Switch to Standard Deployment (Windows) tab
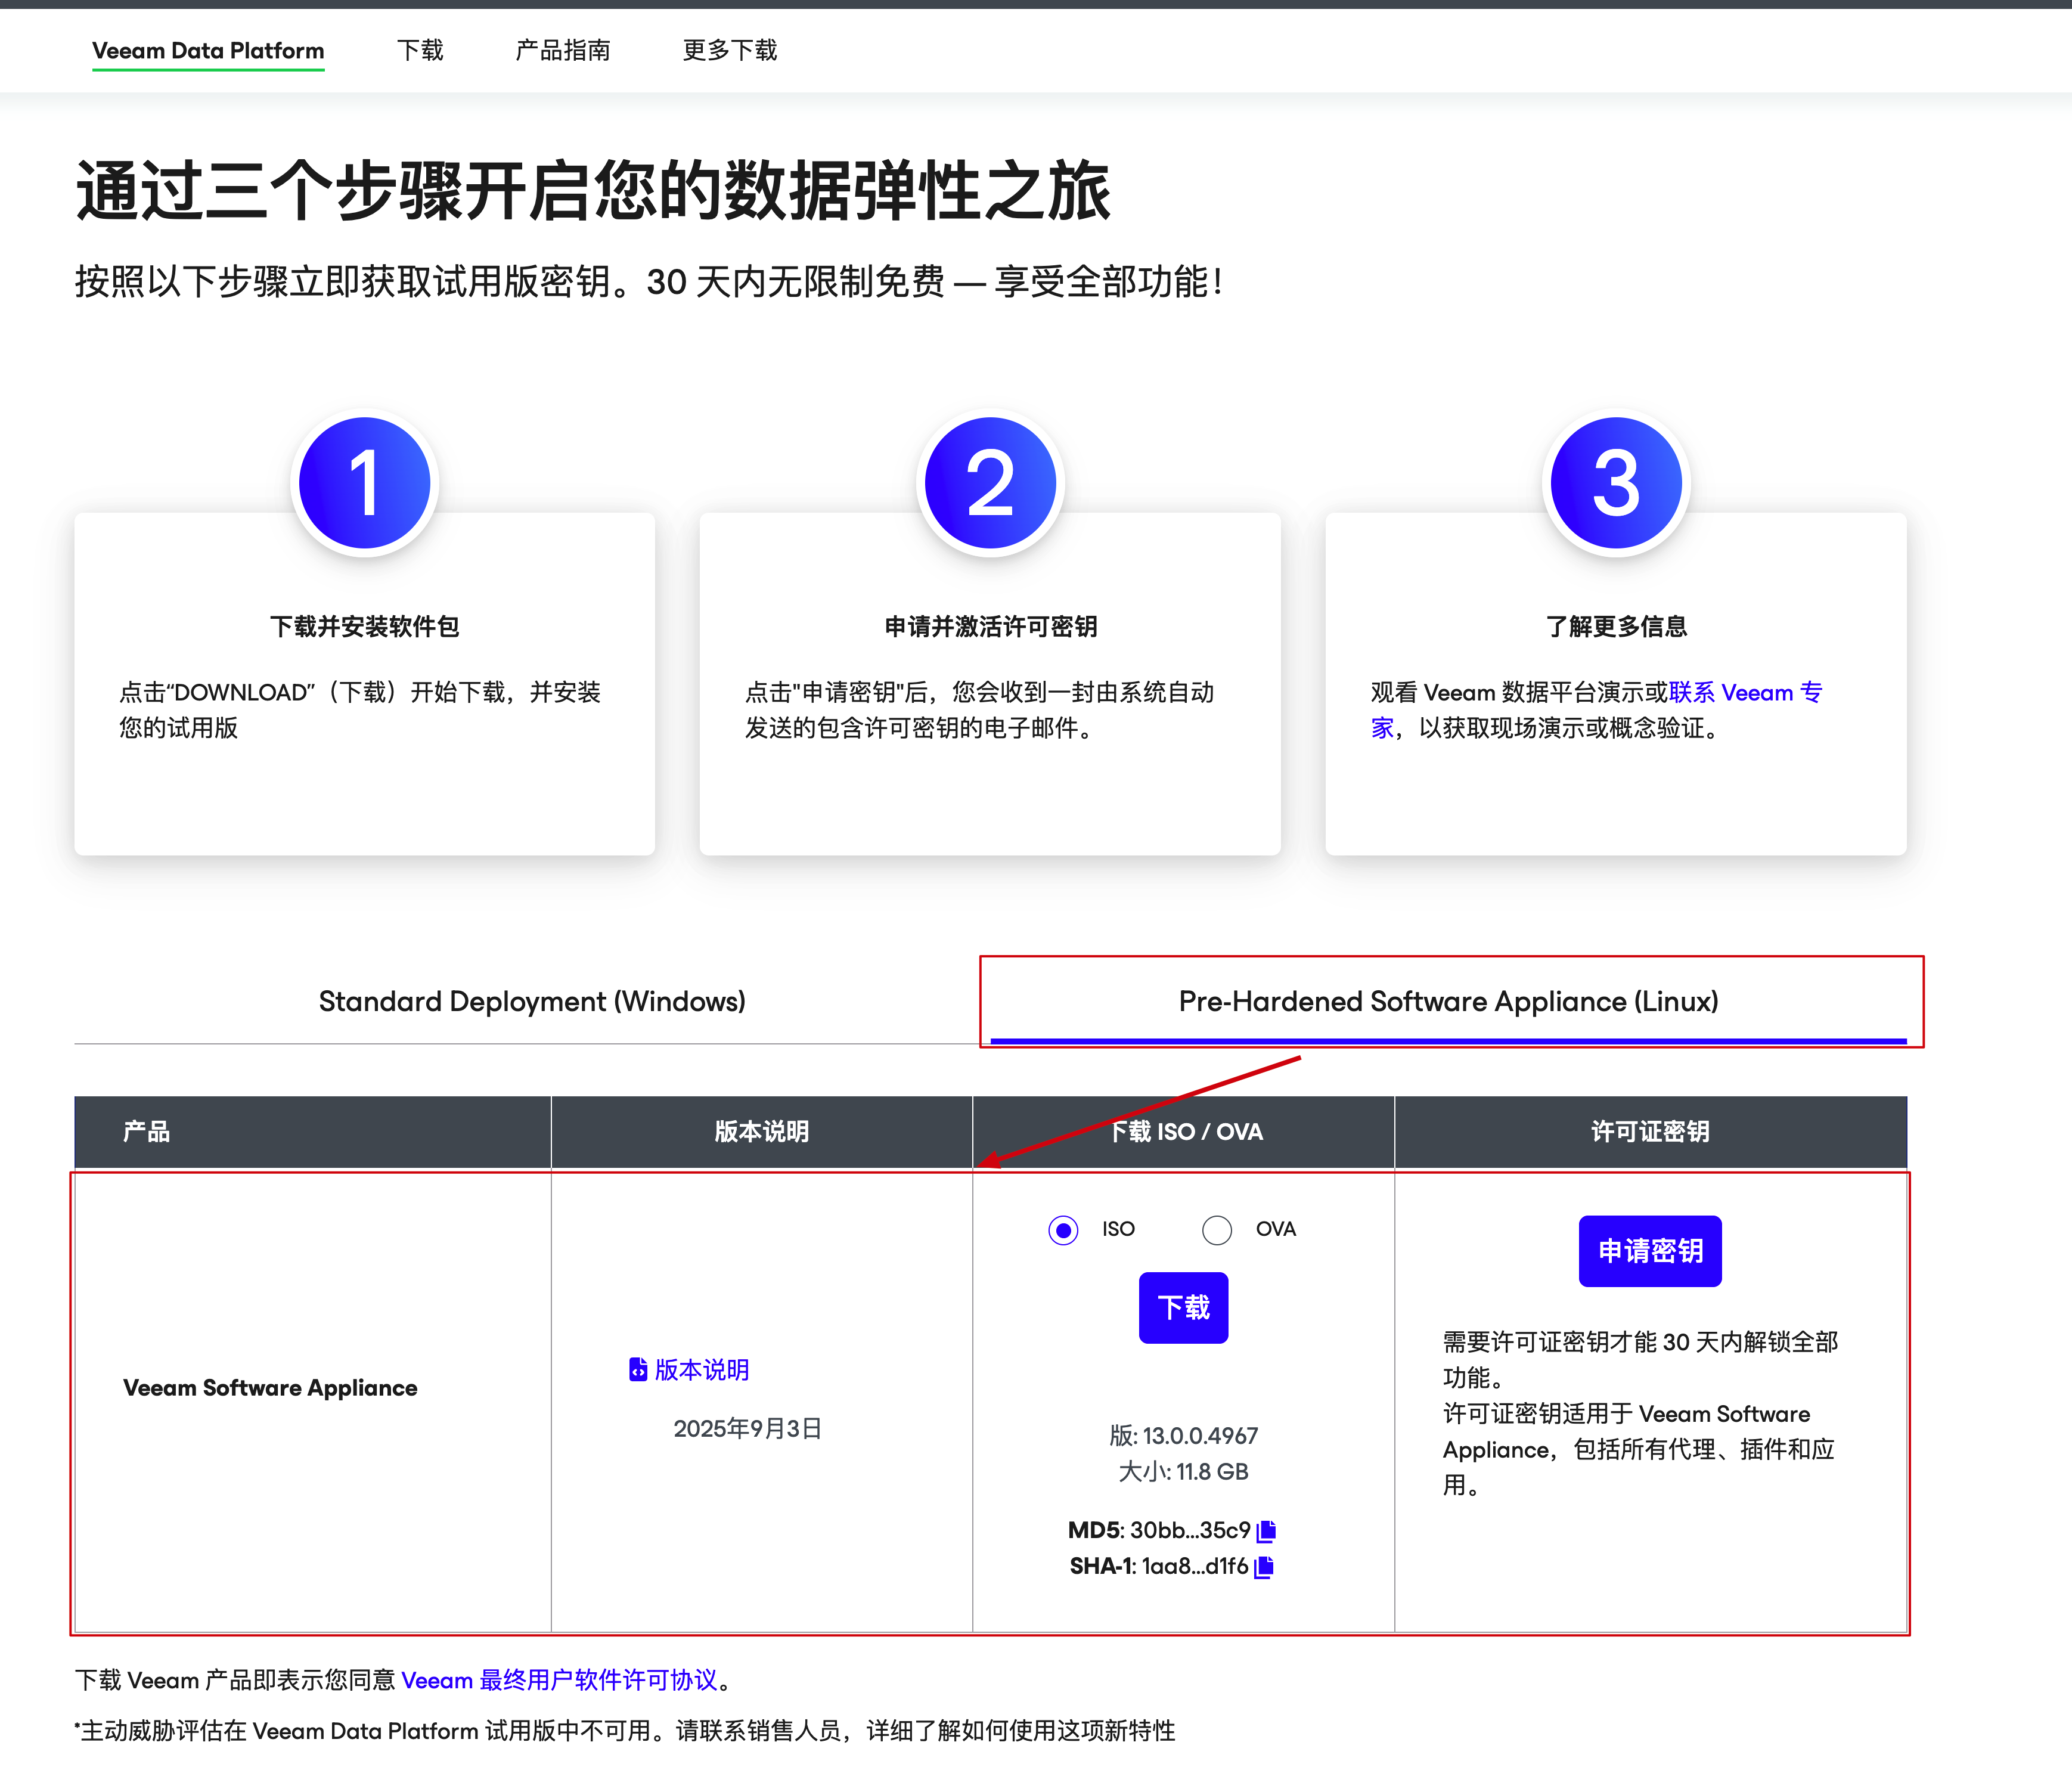 [x=532, y=1001]
